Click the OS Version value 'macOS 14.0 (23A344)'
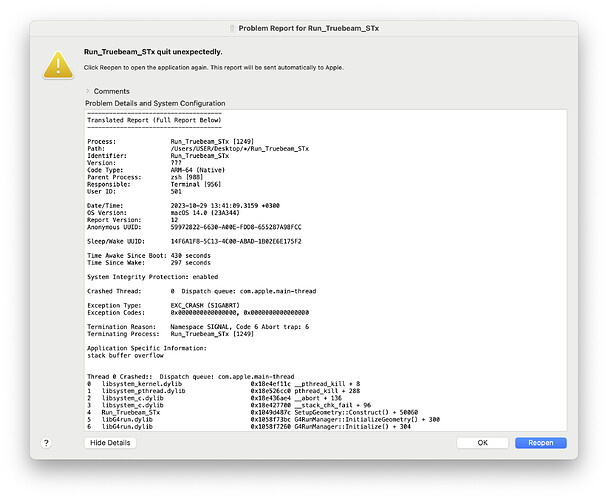609x500 pixels. (205, 213)
